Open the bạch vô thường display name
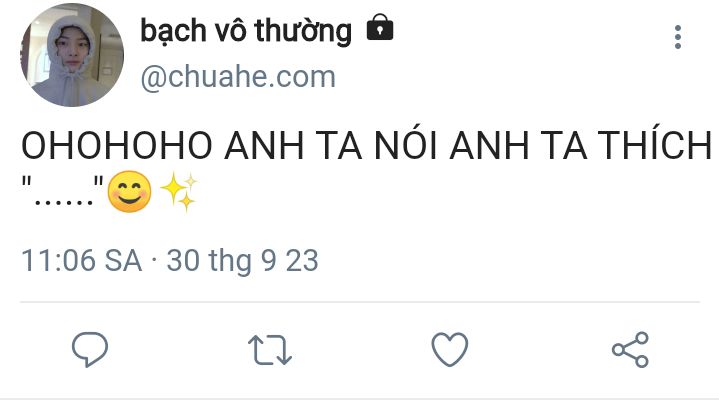The height and width of the screenshot is (400, 719). 246,31
